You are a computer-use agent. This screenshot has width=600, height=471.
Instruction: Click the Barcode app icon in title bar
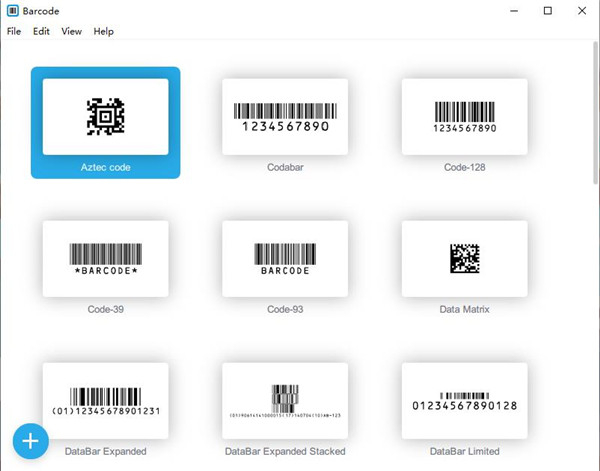13,11
